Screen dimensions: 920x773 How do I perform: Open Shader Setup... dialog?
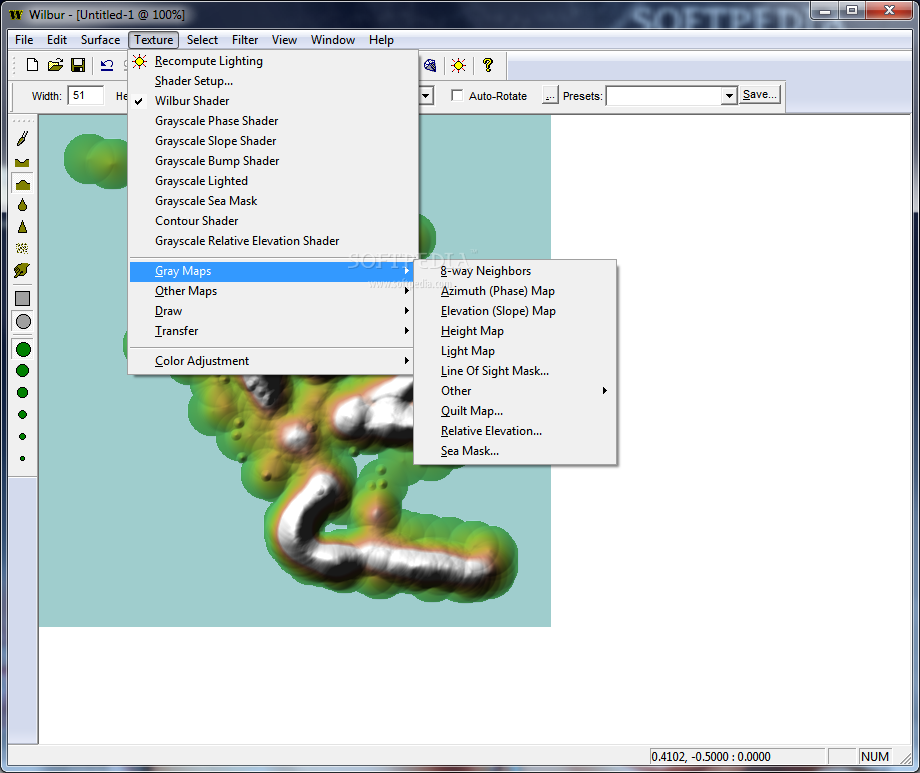[273, 81]
